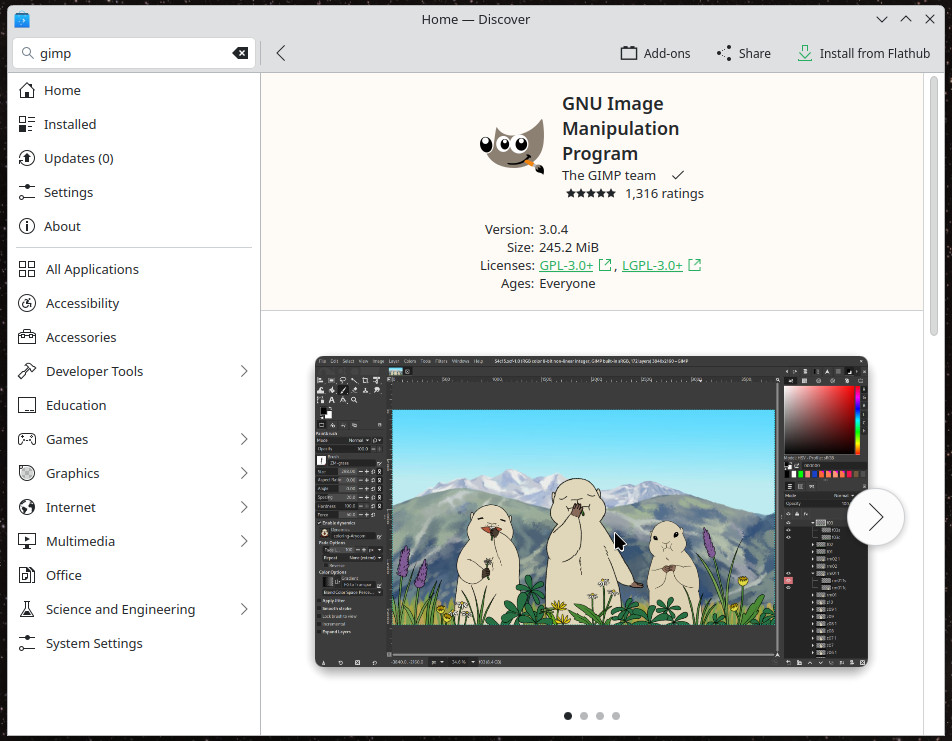Viewport: 952px width, 741px height.
Task: Click the search magnifier icon
Action: point(27,53)
